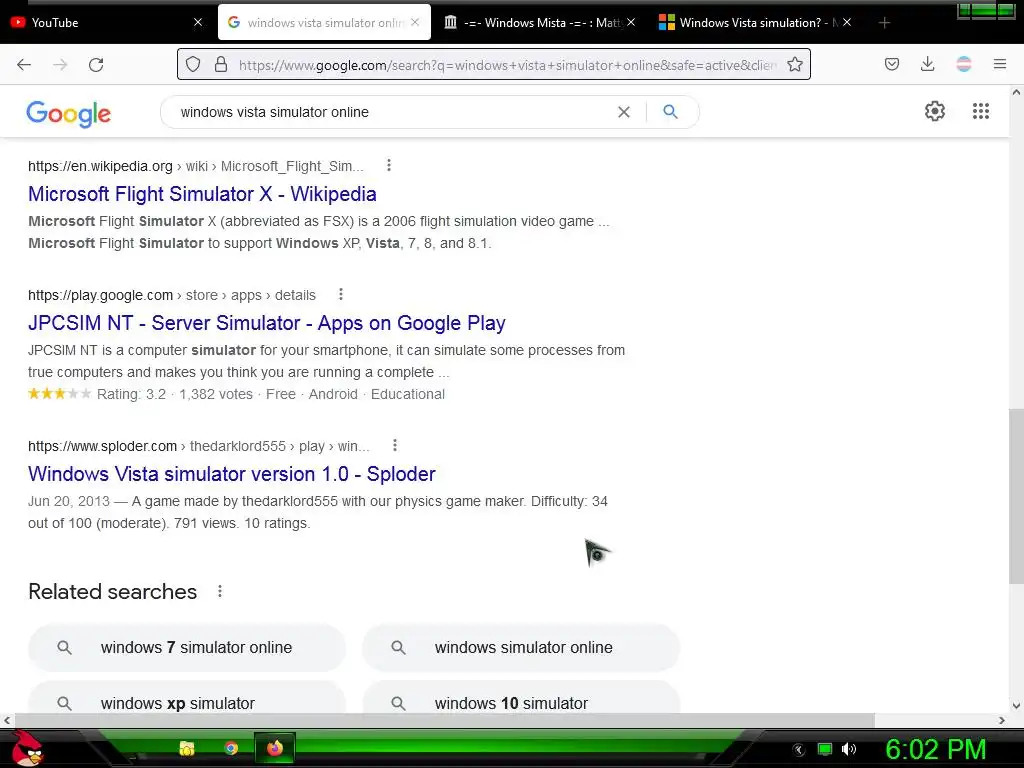Open Microsoft Flight Simulator X Wikipedia result
This screenshot has height=768, width=1024.
pyautogui.click(x=202, y=194)
